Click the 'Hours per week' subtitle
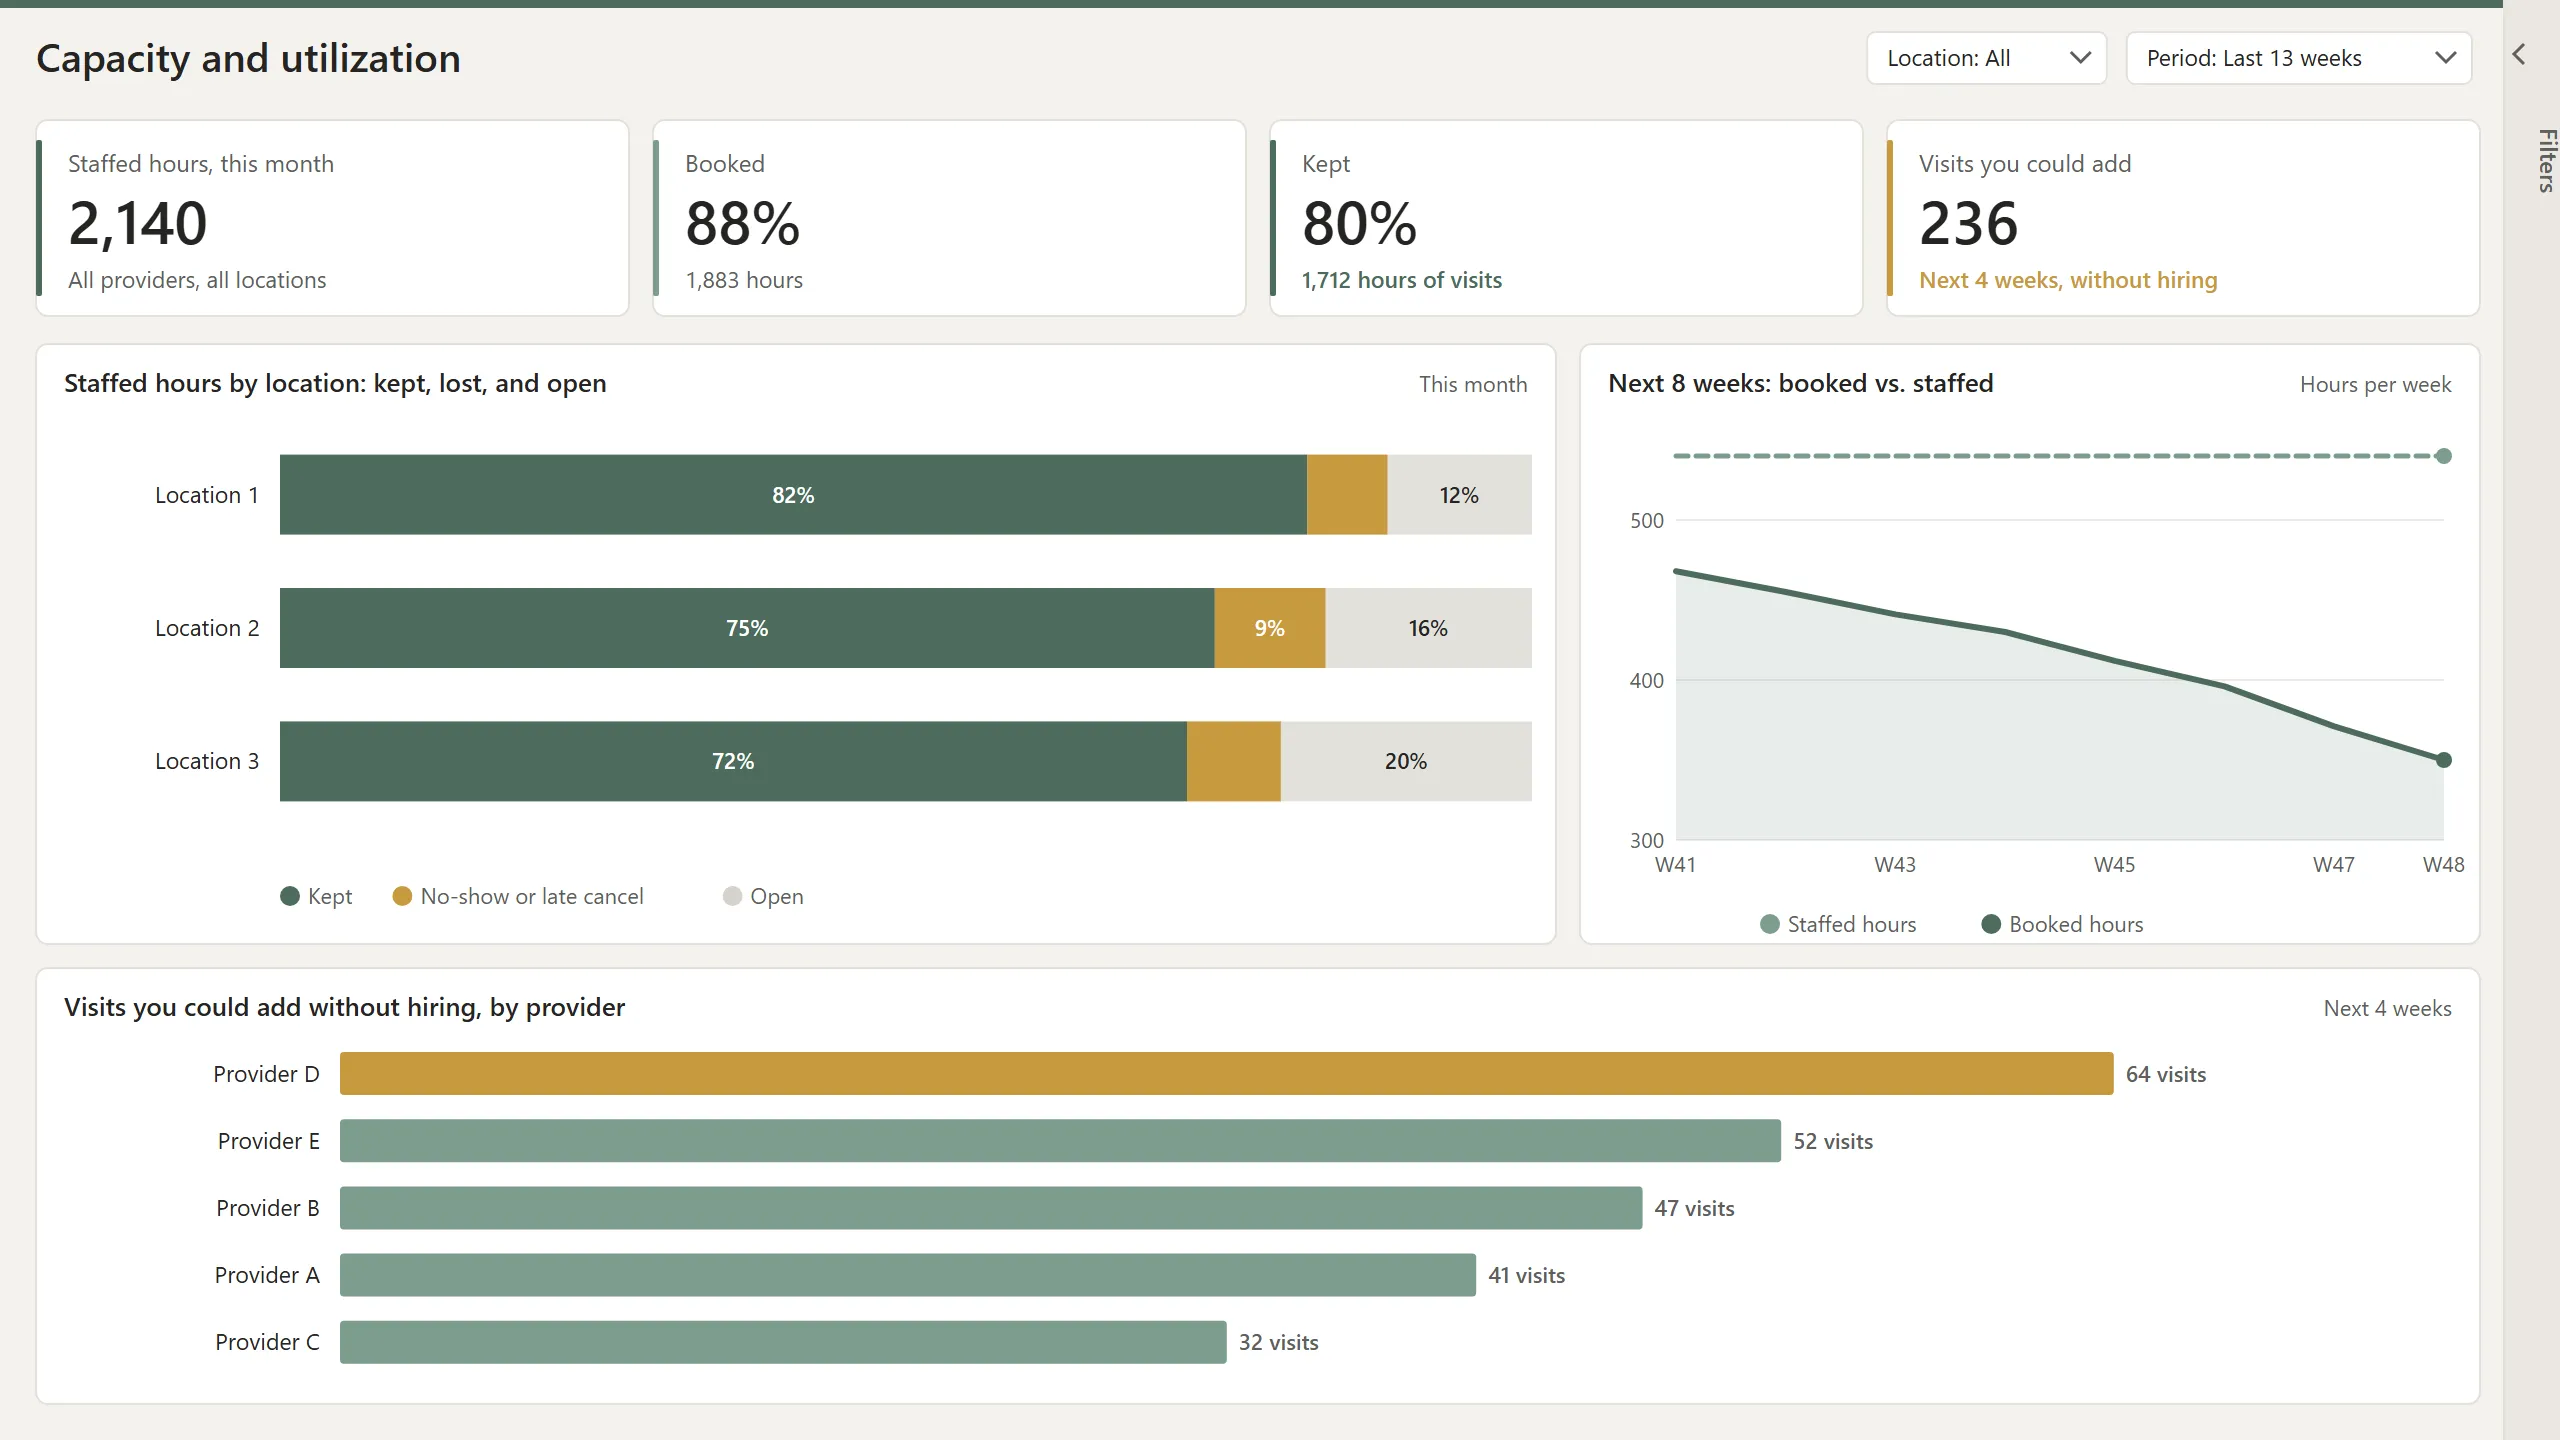Screen dimensions: 2560x1440 point(2376,385)
